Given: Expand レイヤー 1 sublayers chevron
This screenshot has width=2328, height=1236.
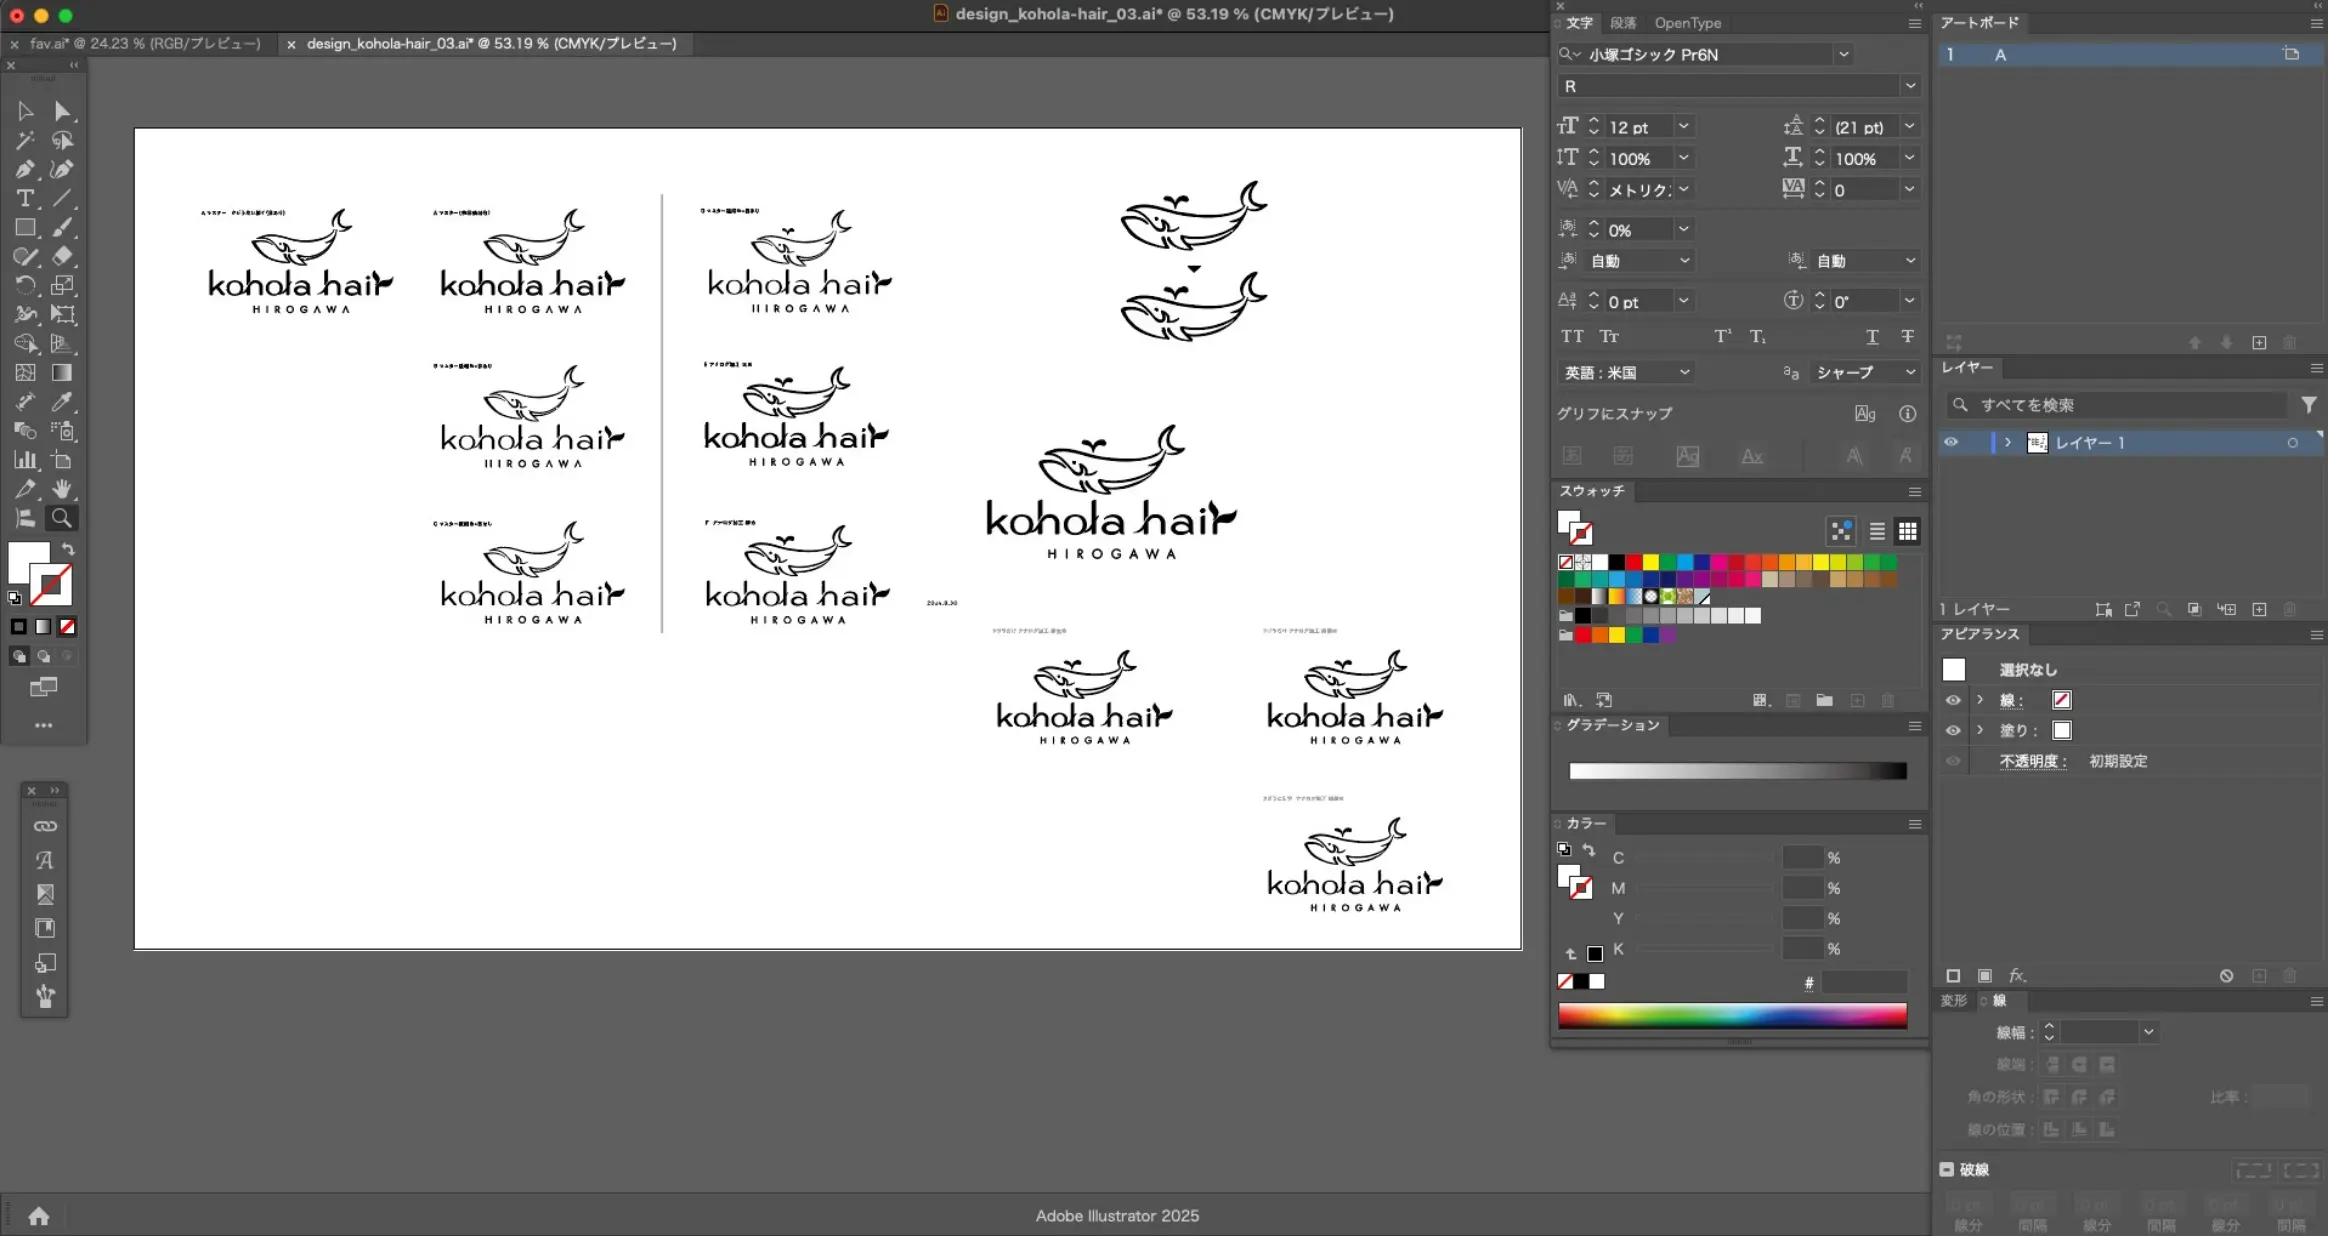Looking at the screenshot, I should coord(2007,442).
